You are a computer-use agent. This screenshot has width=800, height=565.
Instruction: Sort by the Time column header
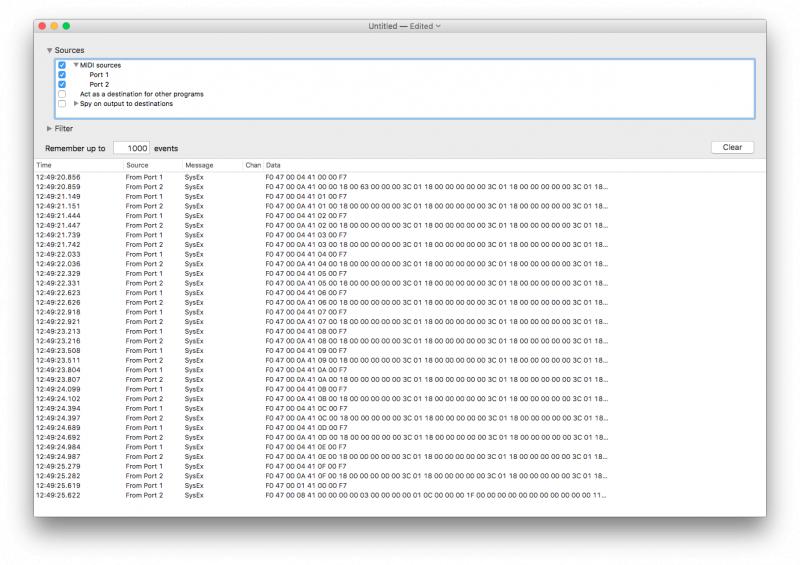point(79,165)
